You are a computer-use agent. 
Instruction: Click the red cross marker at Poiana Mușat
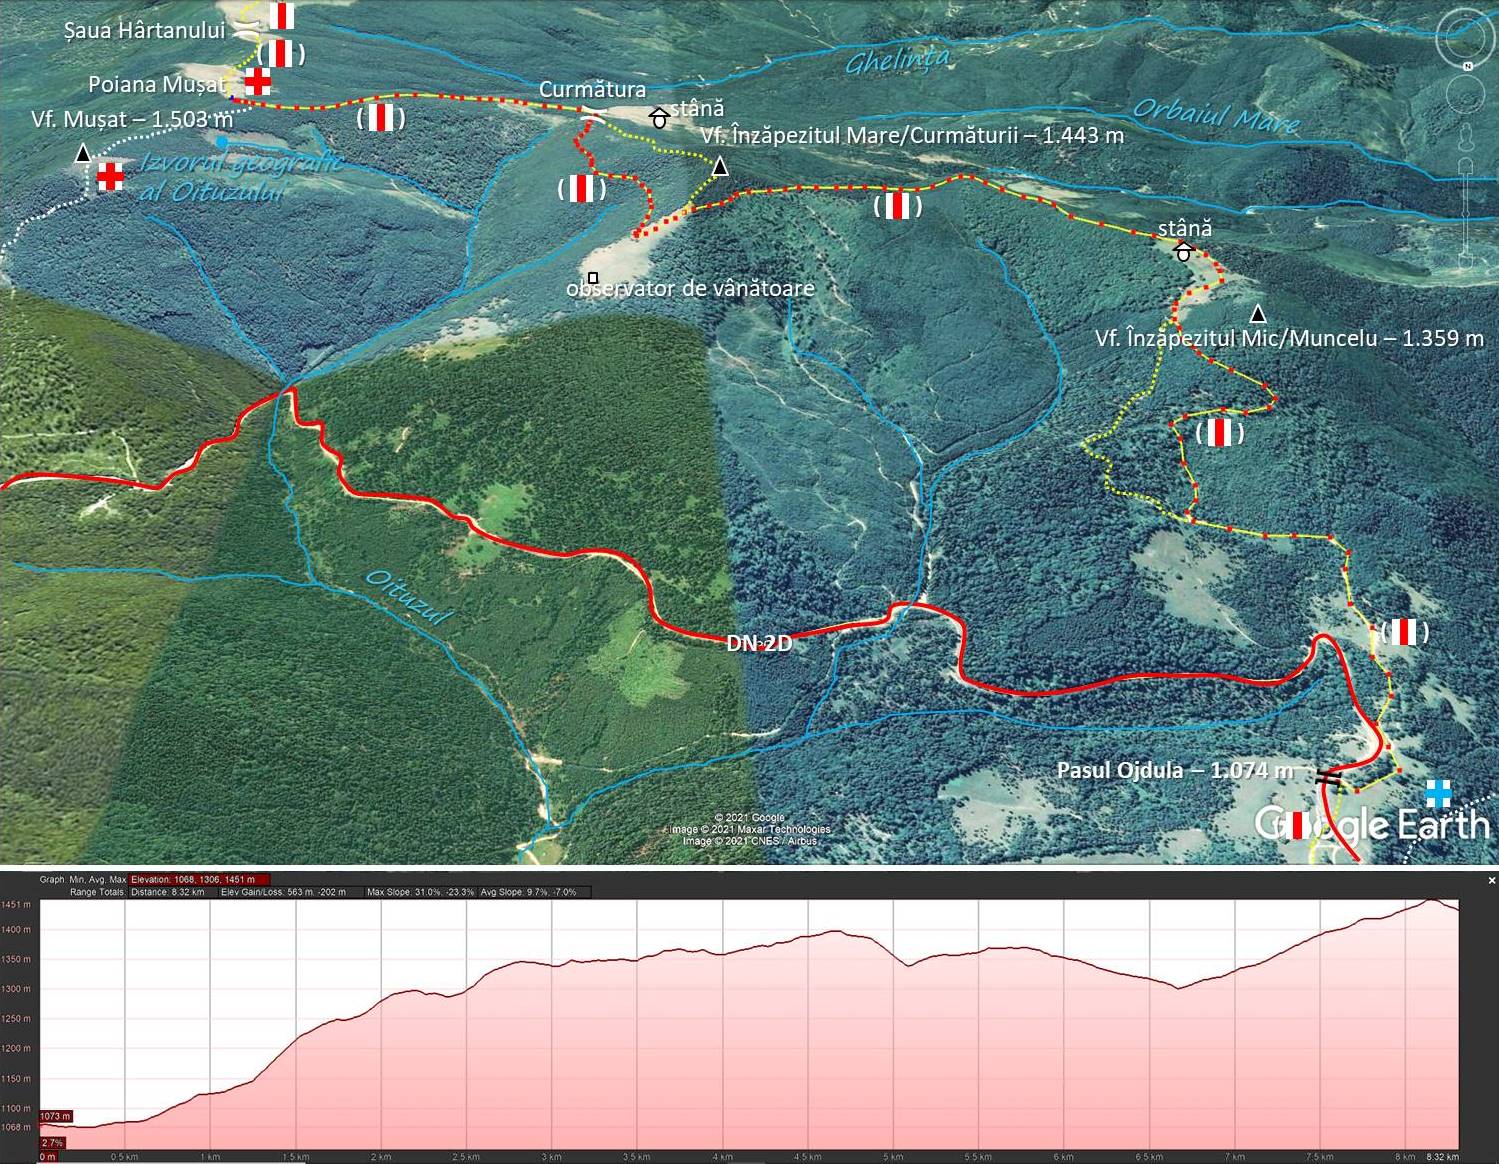click(x=258, y=82)
